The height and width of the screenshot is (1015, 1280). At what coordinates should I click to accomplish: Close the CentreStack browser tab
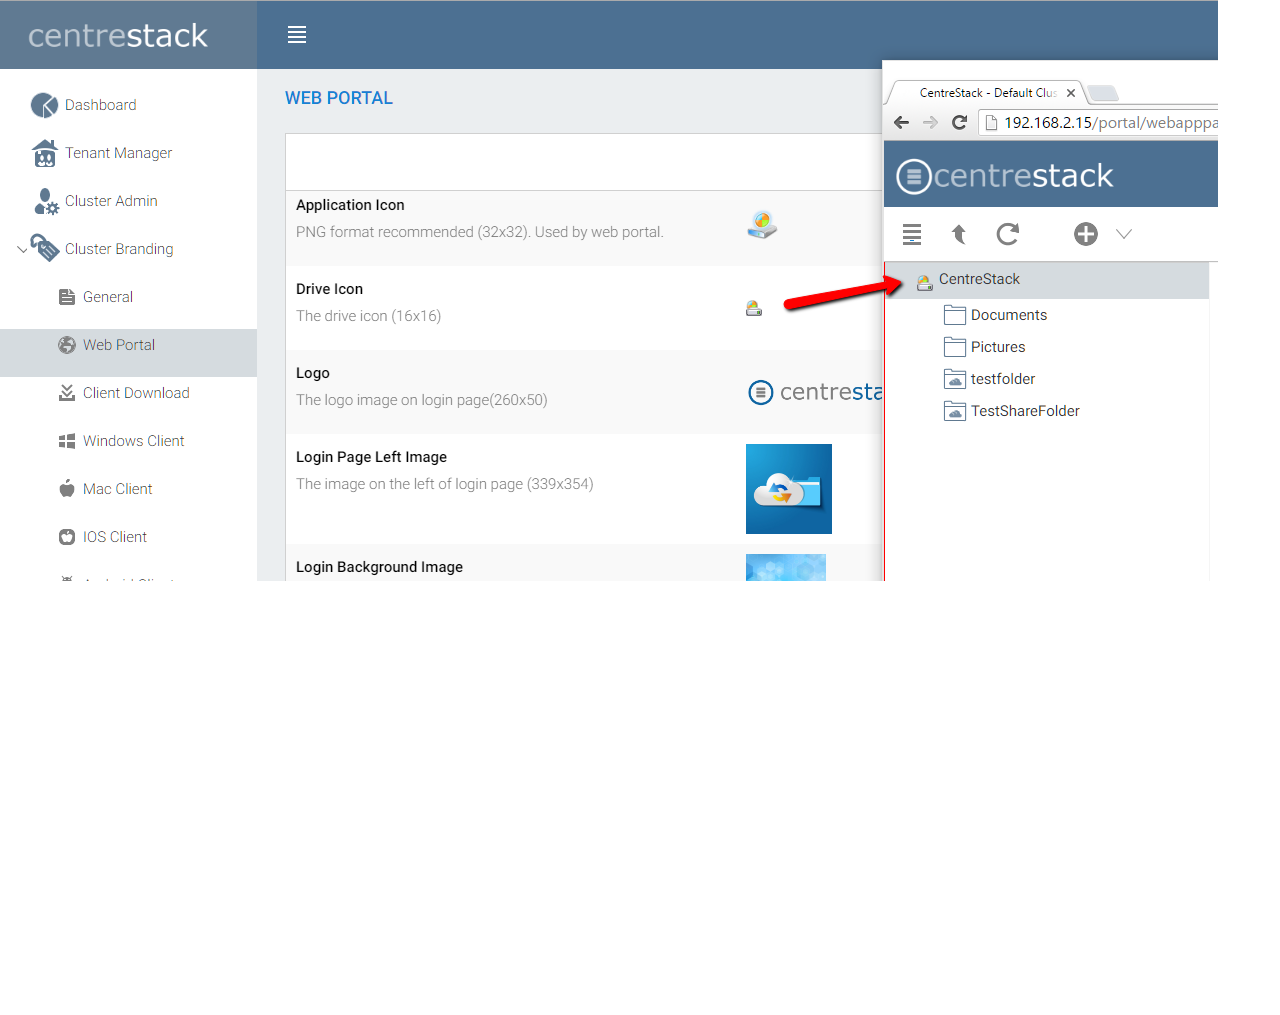(x=1071, y=93)
